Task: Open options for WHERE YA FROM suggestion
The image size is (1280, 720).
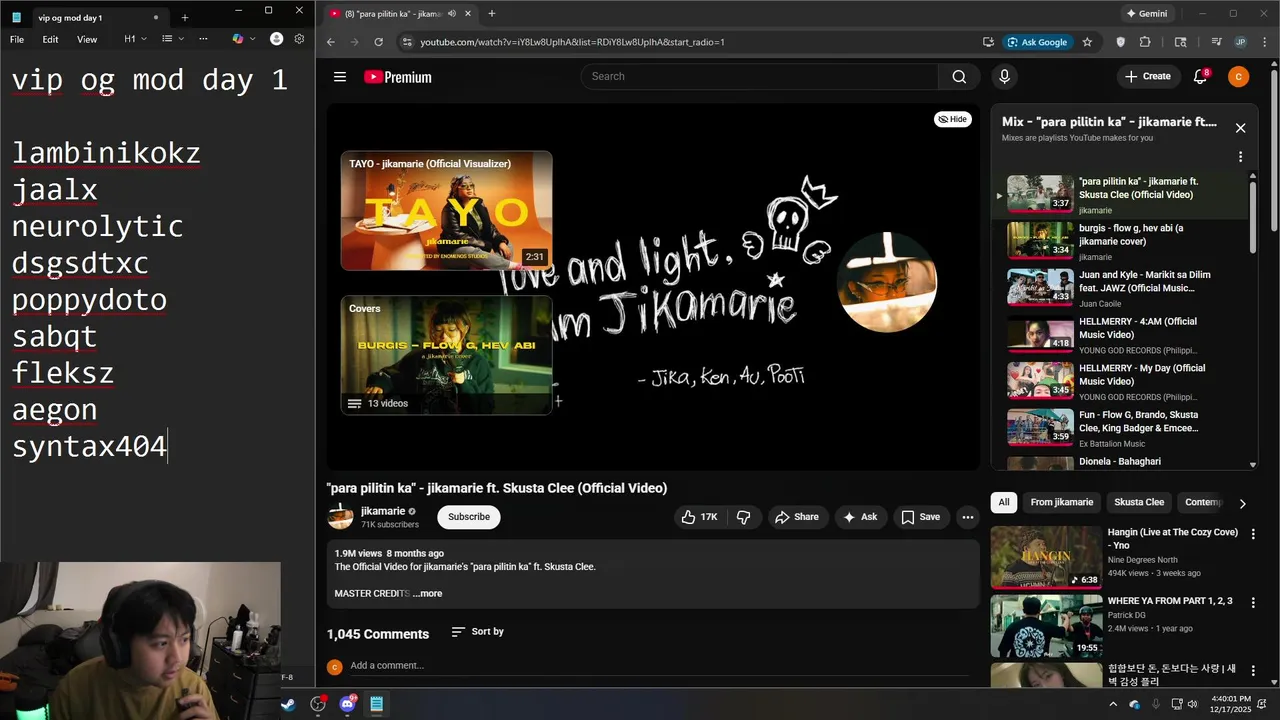Action: coord(1253,604)
